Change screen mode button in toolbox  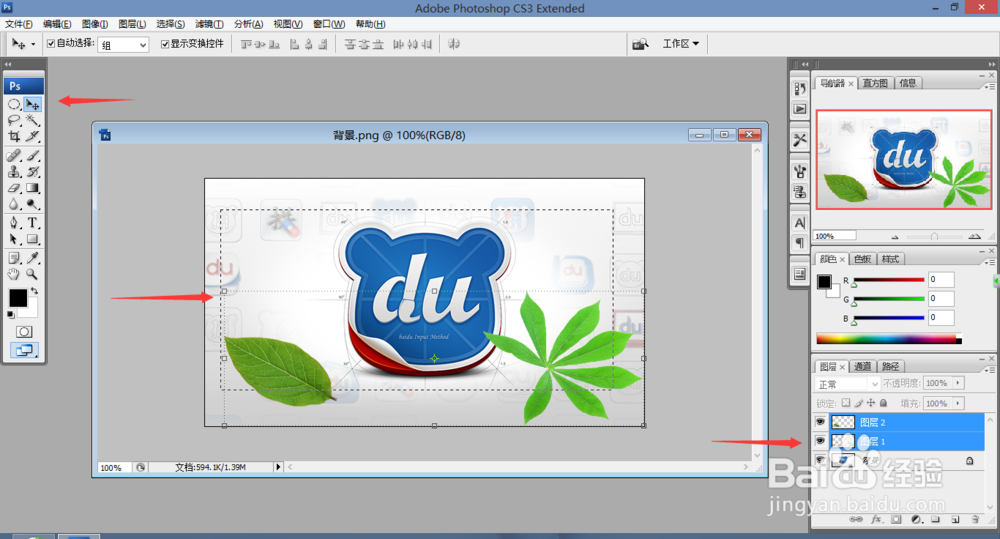24,350
